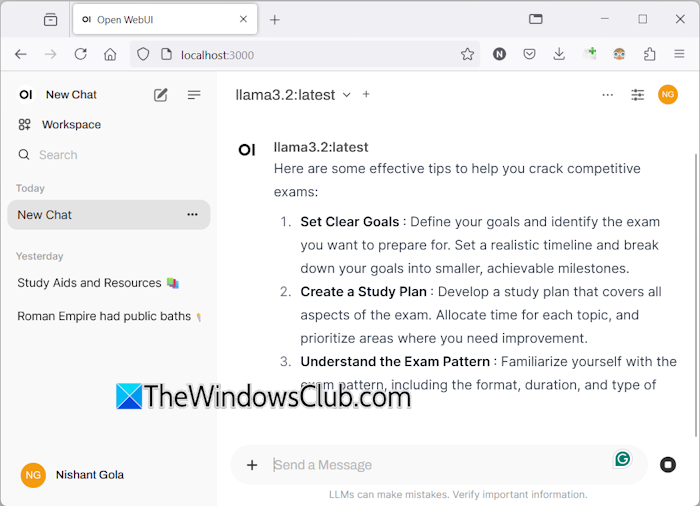Click the OI model avatar beside the response
The image size is (700, 506).
point(247,150)
